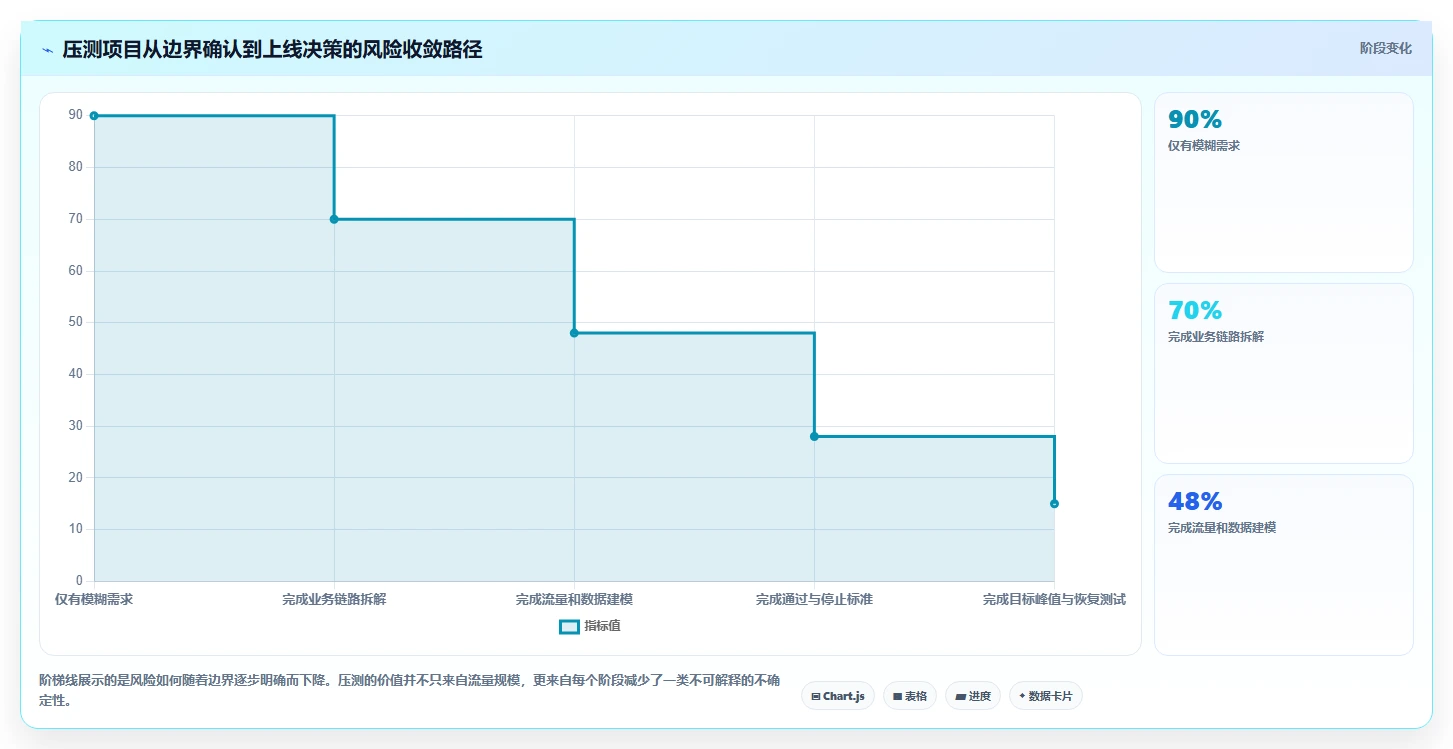Select the data point at value 90
1453x749 pixels.
point(94,116)
